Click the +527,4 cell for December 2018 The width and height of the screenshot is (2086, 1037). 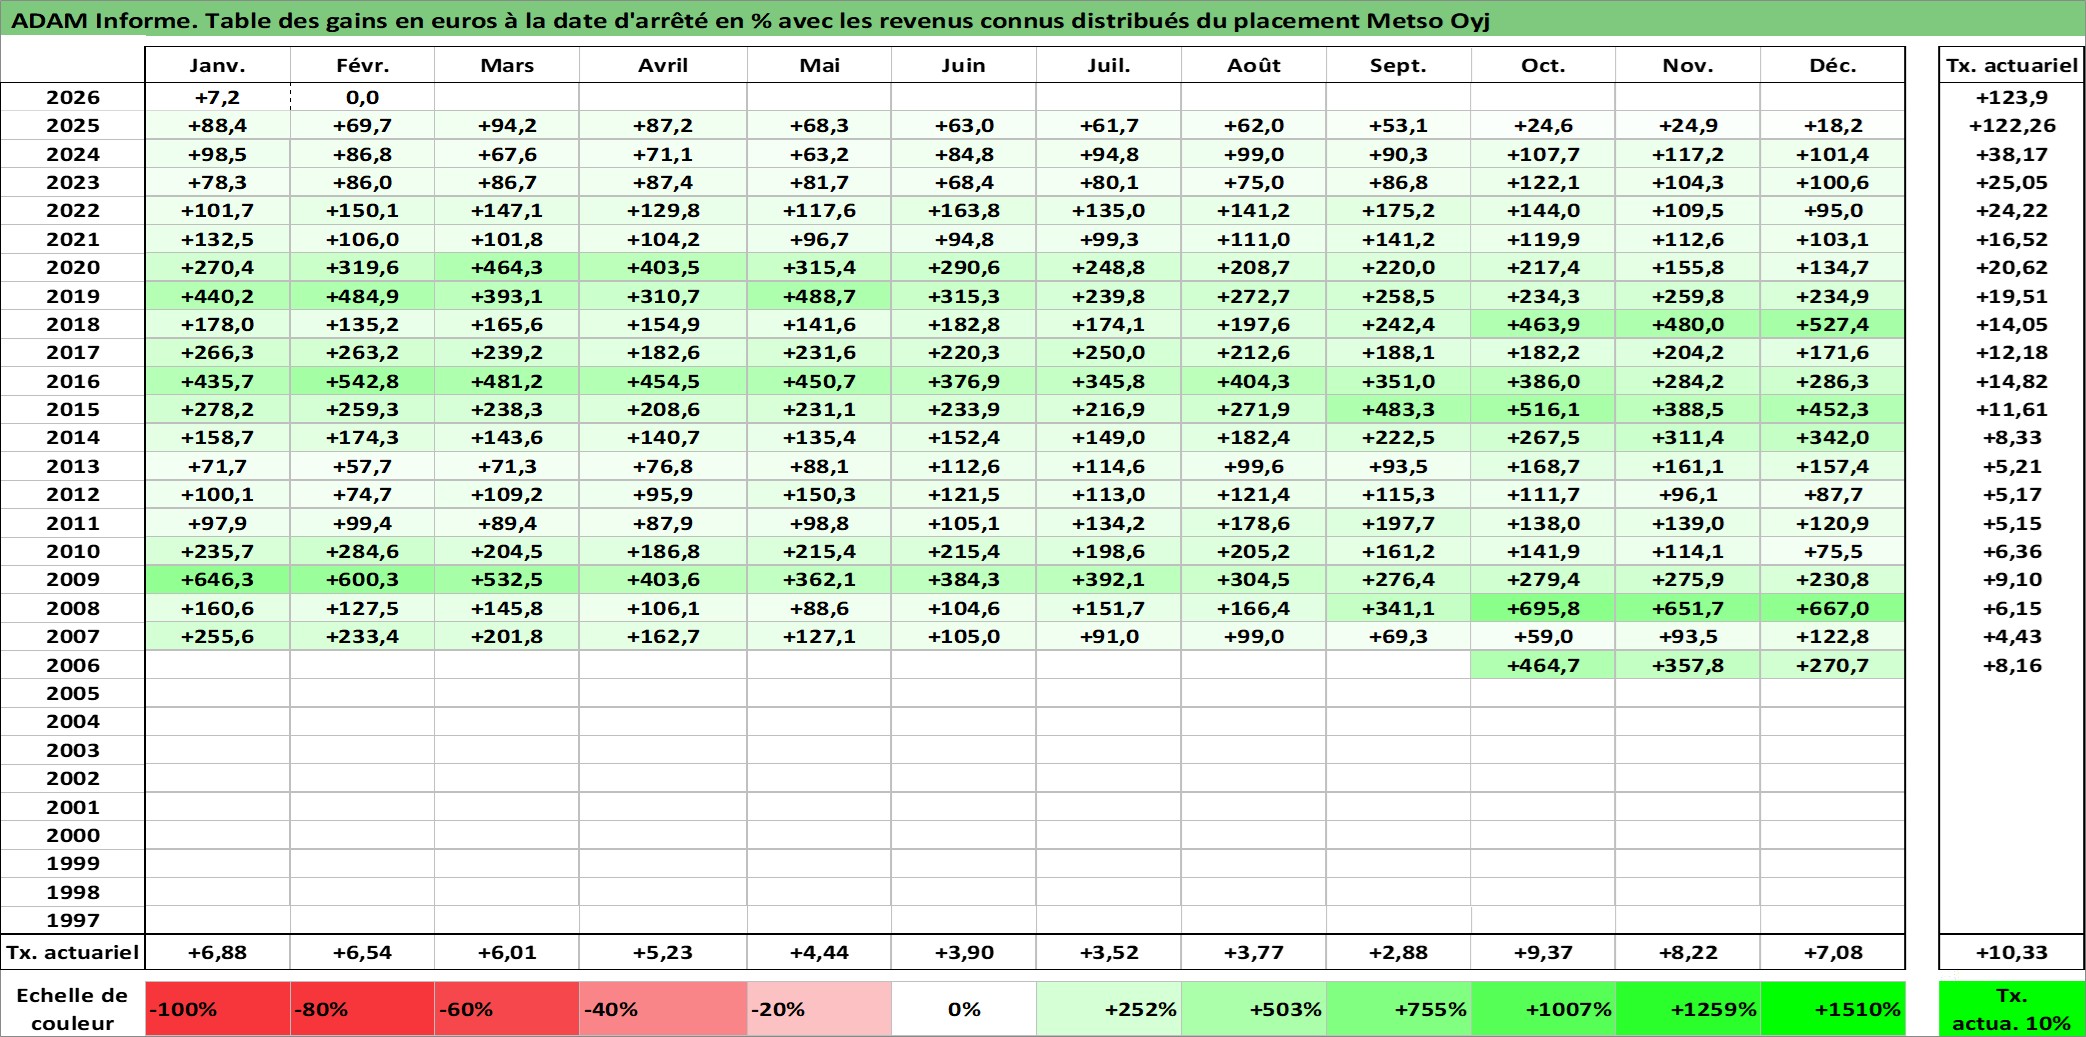click(1833, 324)
